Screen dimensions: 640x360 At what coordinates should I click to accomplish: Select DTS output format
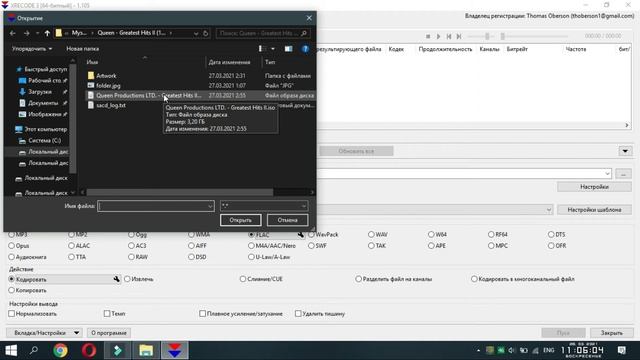pos(556,235)
